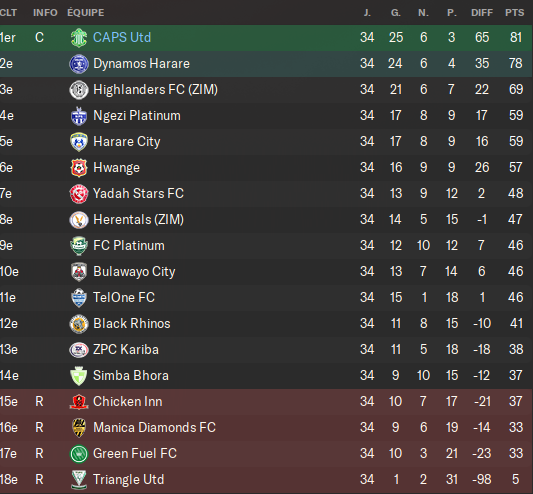Select the Black Rhinos team name

pos(132,323)
